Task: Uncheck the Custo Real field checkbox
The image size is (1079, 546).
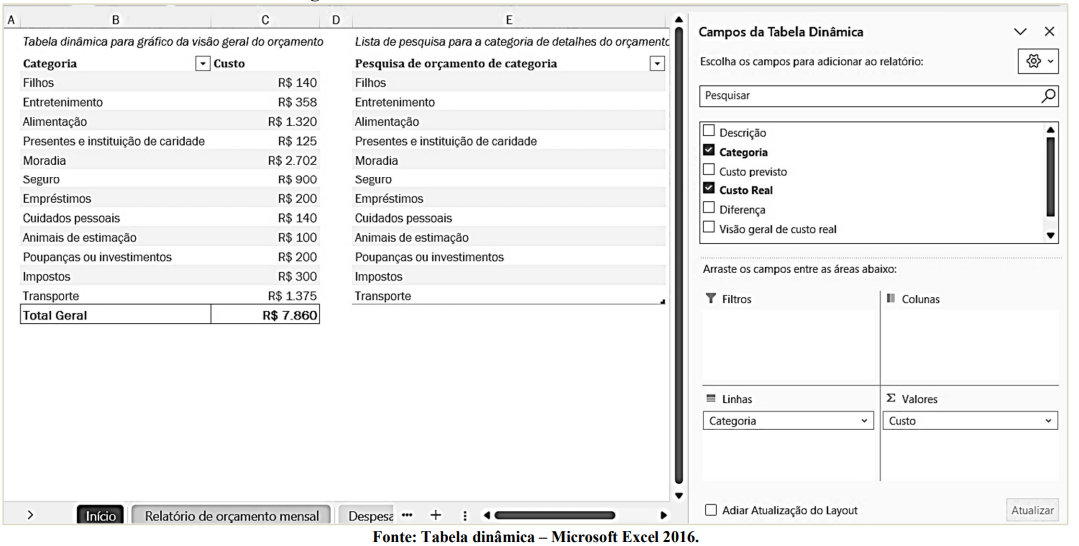Action: pos(709,188)
